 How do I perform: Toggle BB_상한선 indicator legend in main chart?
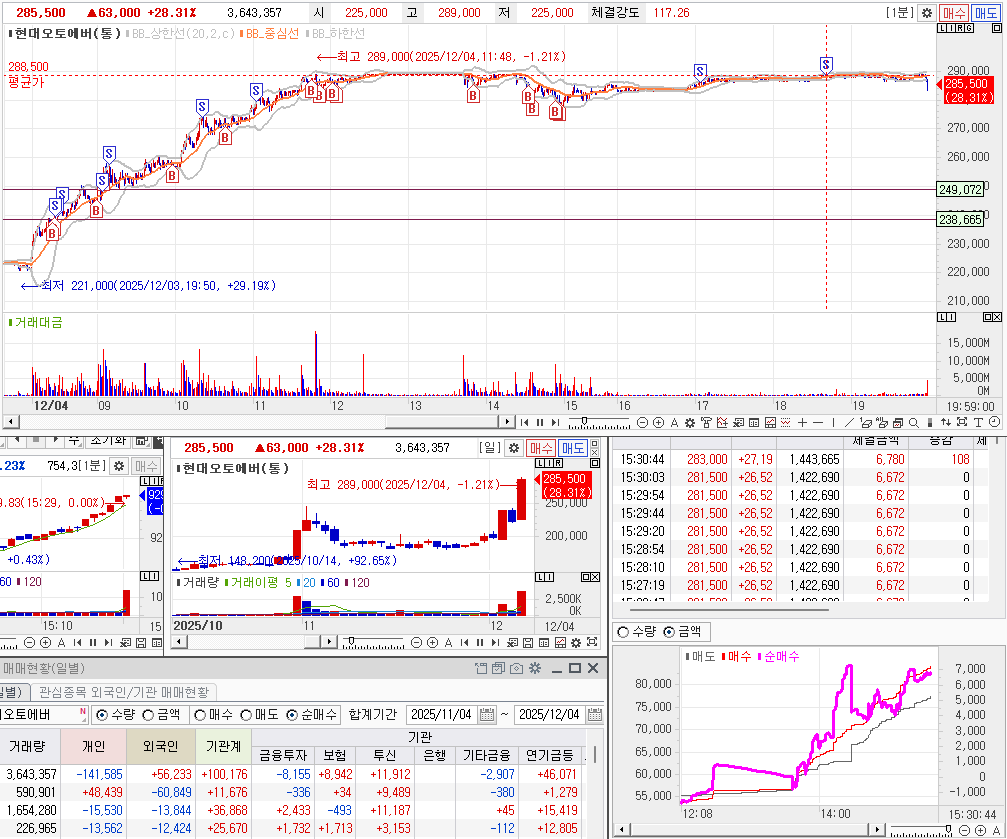coord(180,33)
